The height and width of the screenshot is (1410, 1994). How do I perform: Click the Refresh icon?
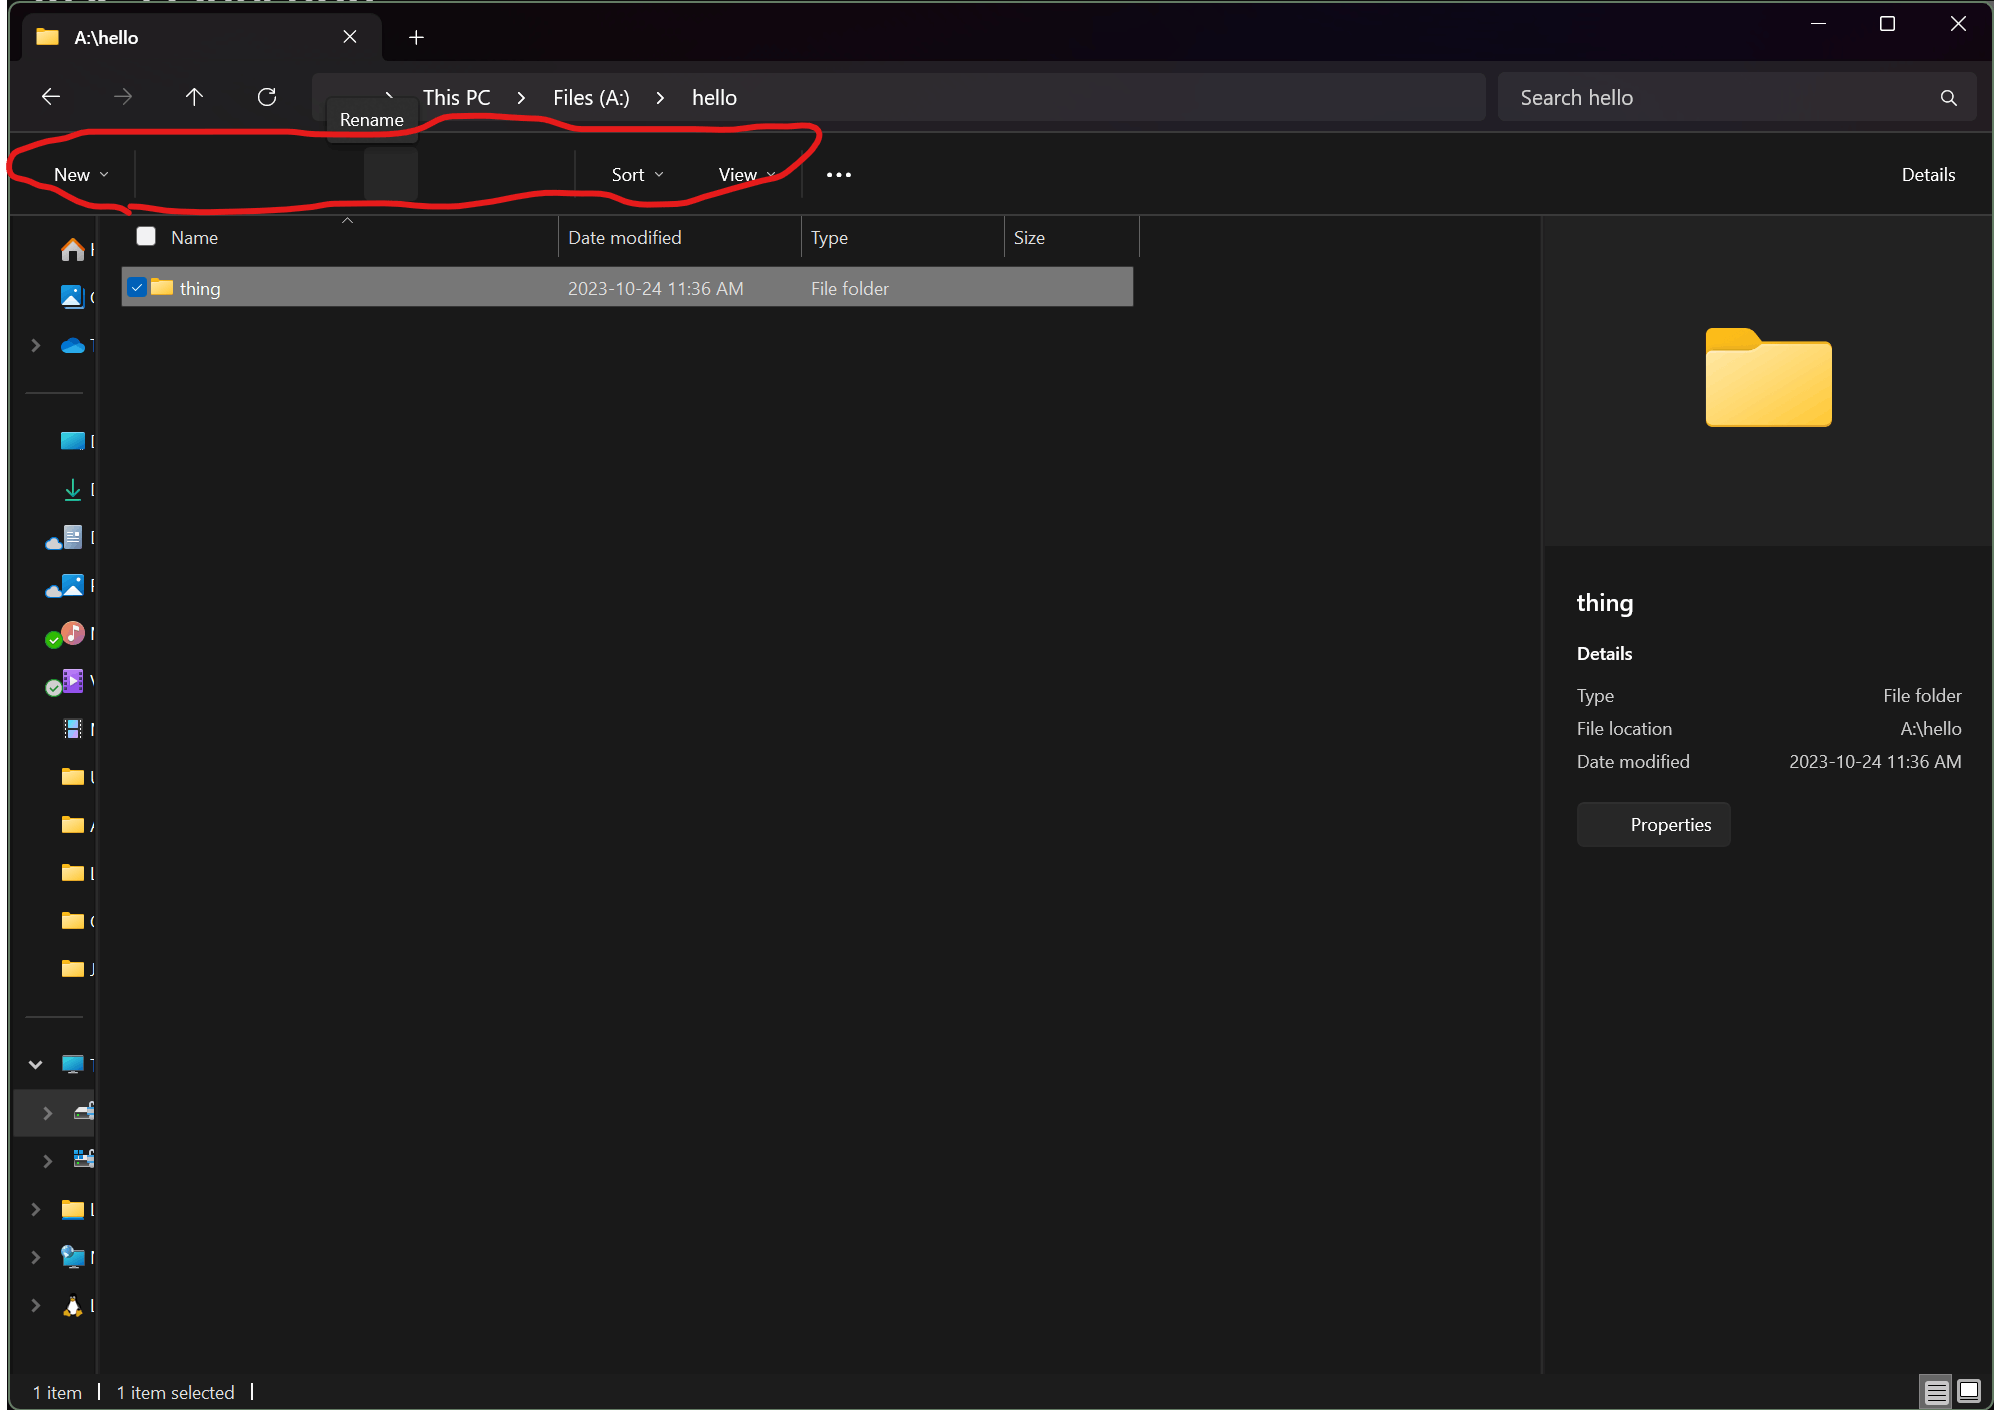tap(267, 97)
